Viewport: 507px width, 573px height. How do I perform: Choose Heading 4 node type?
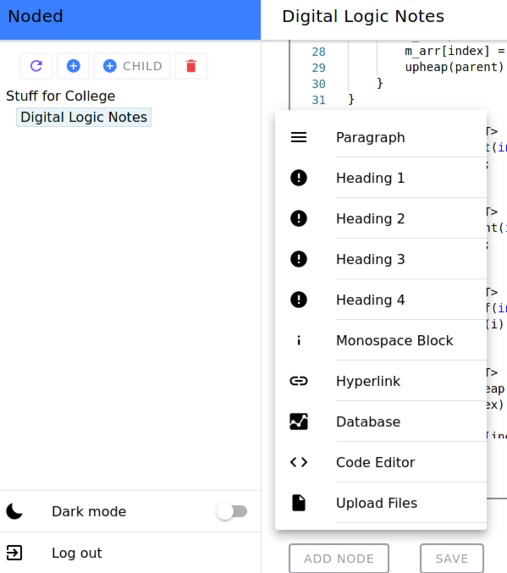(381, 300)
